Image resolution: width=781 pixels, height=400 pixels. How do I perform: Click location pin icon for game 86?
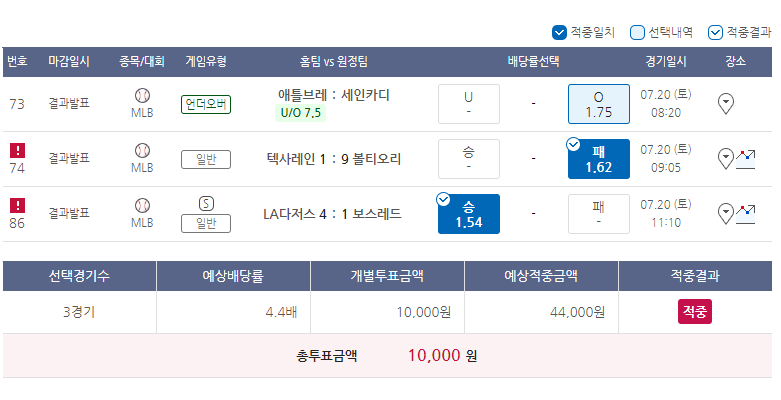tap(727, 213)
